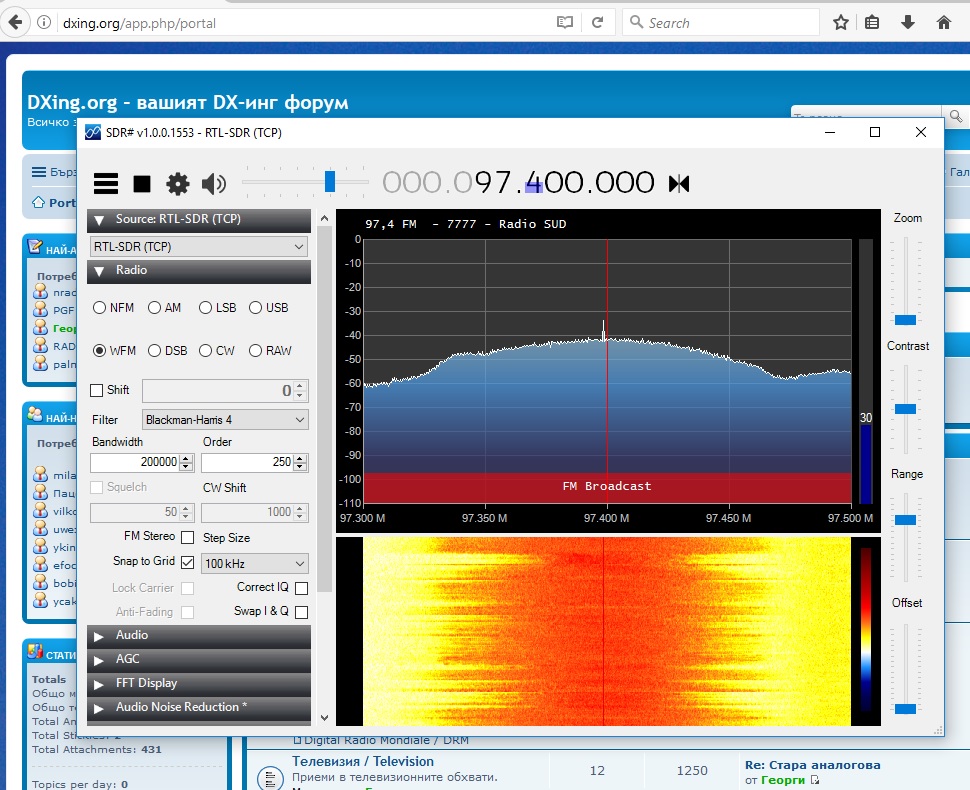Mute audio with the speaker icon
The image size is (970, 790).
(x=213, y=184)
